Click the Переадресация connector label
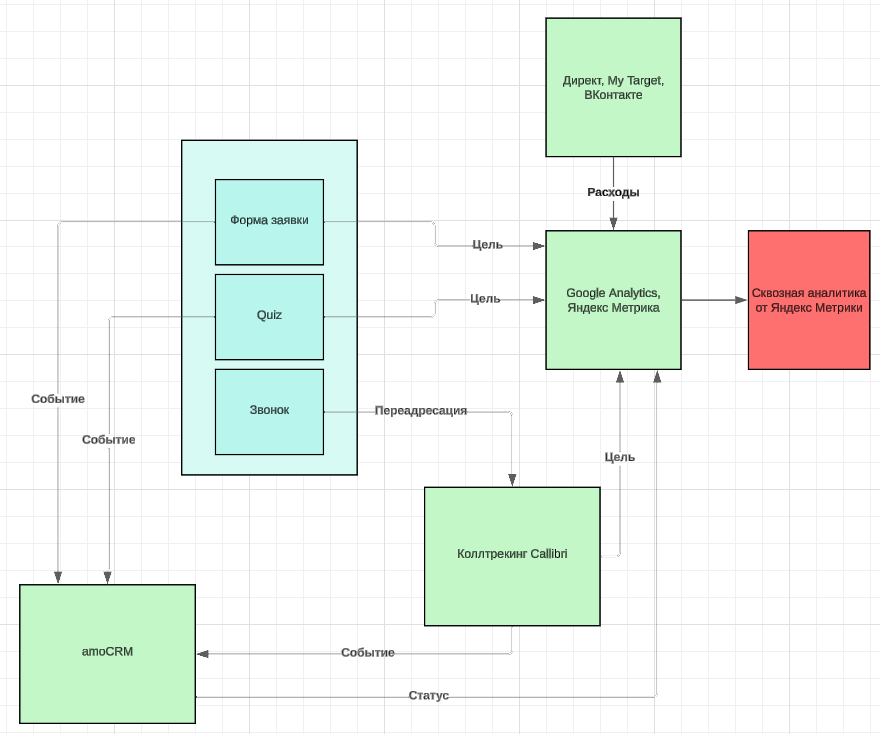Screen dimensions: 880x734 420,410
